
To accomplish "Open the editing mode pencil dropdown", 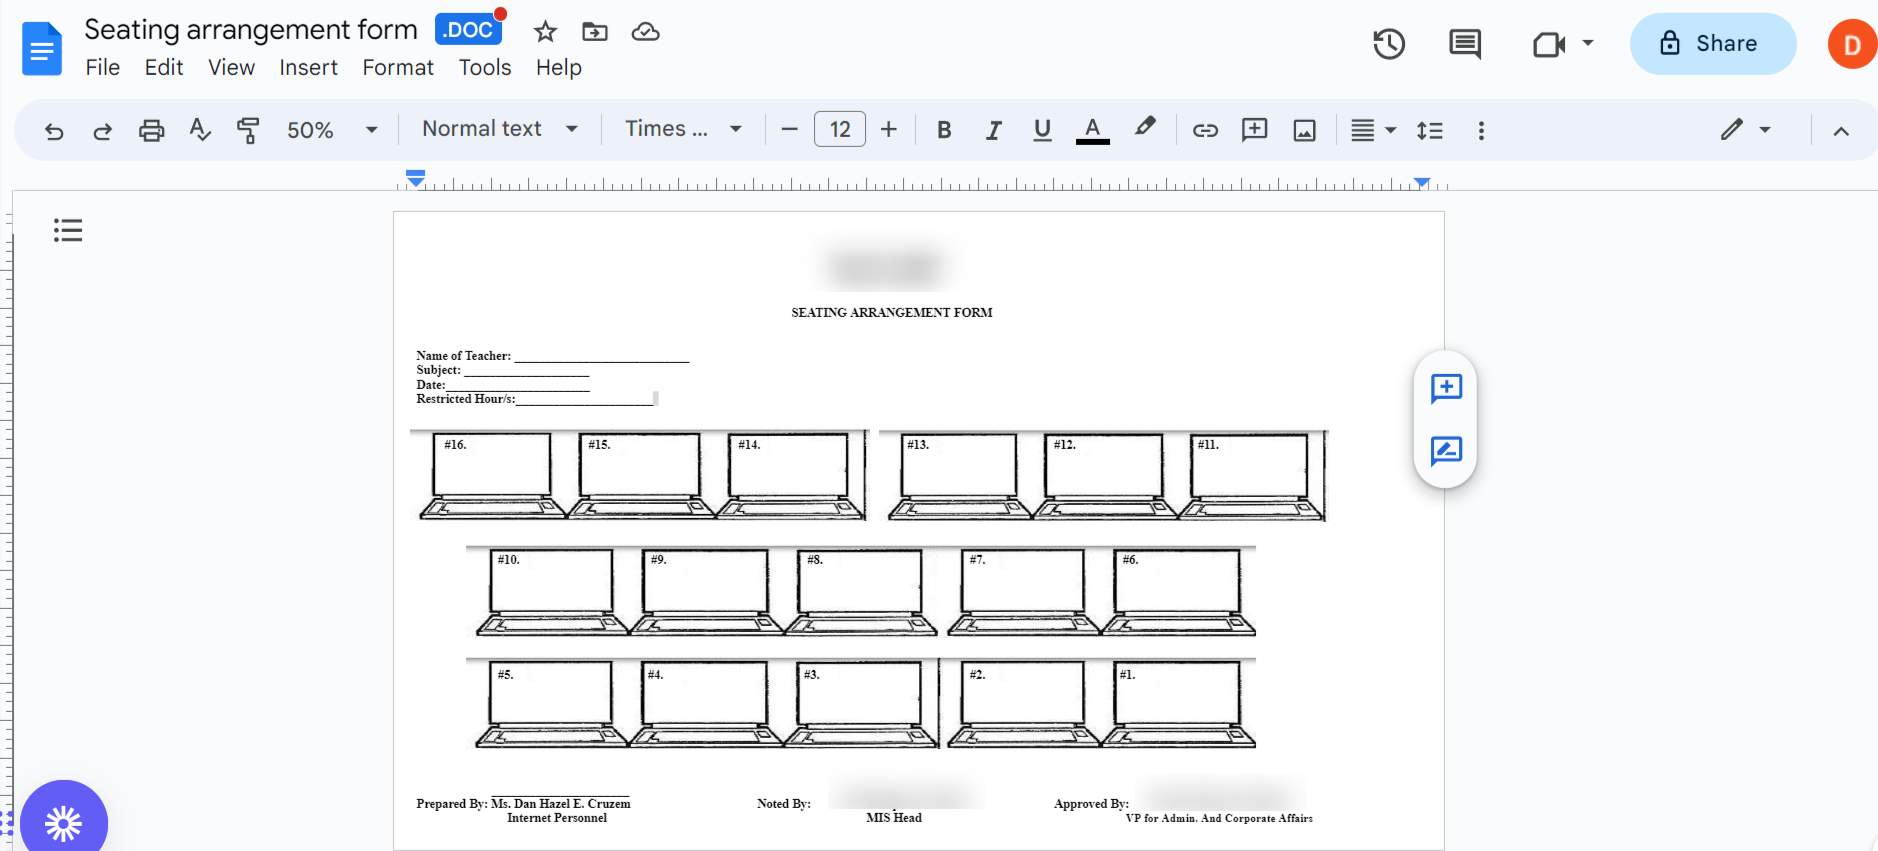I will (1746, 130).
